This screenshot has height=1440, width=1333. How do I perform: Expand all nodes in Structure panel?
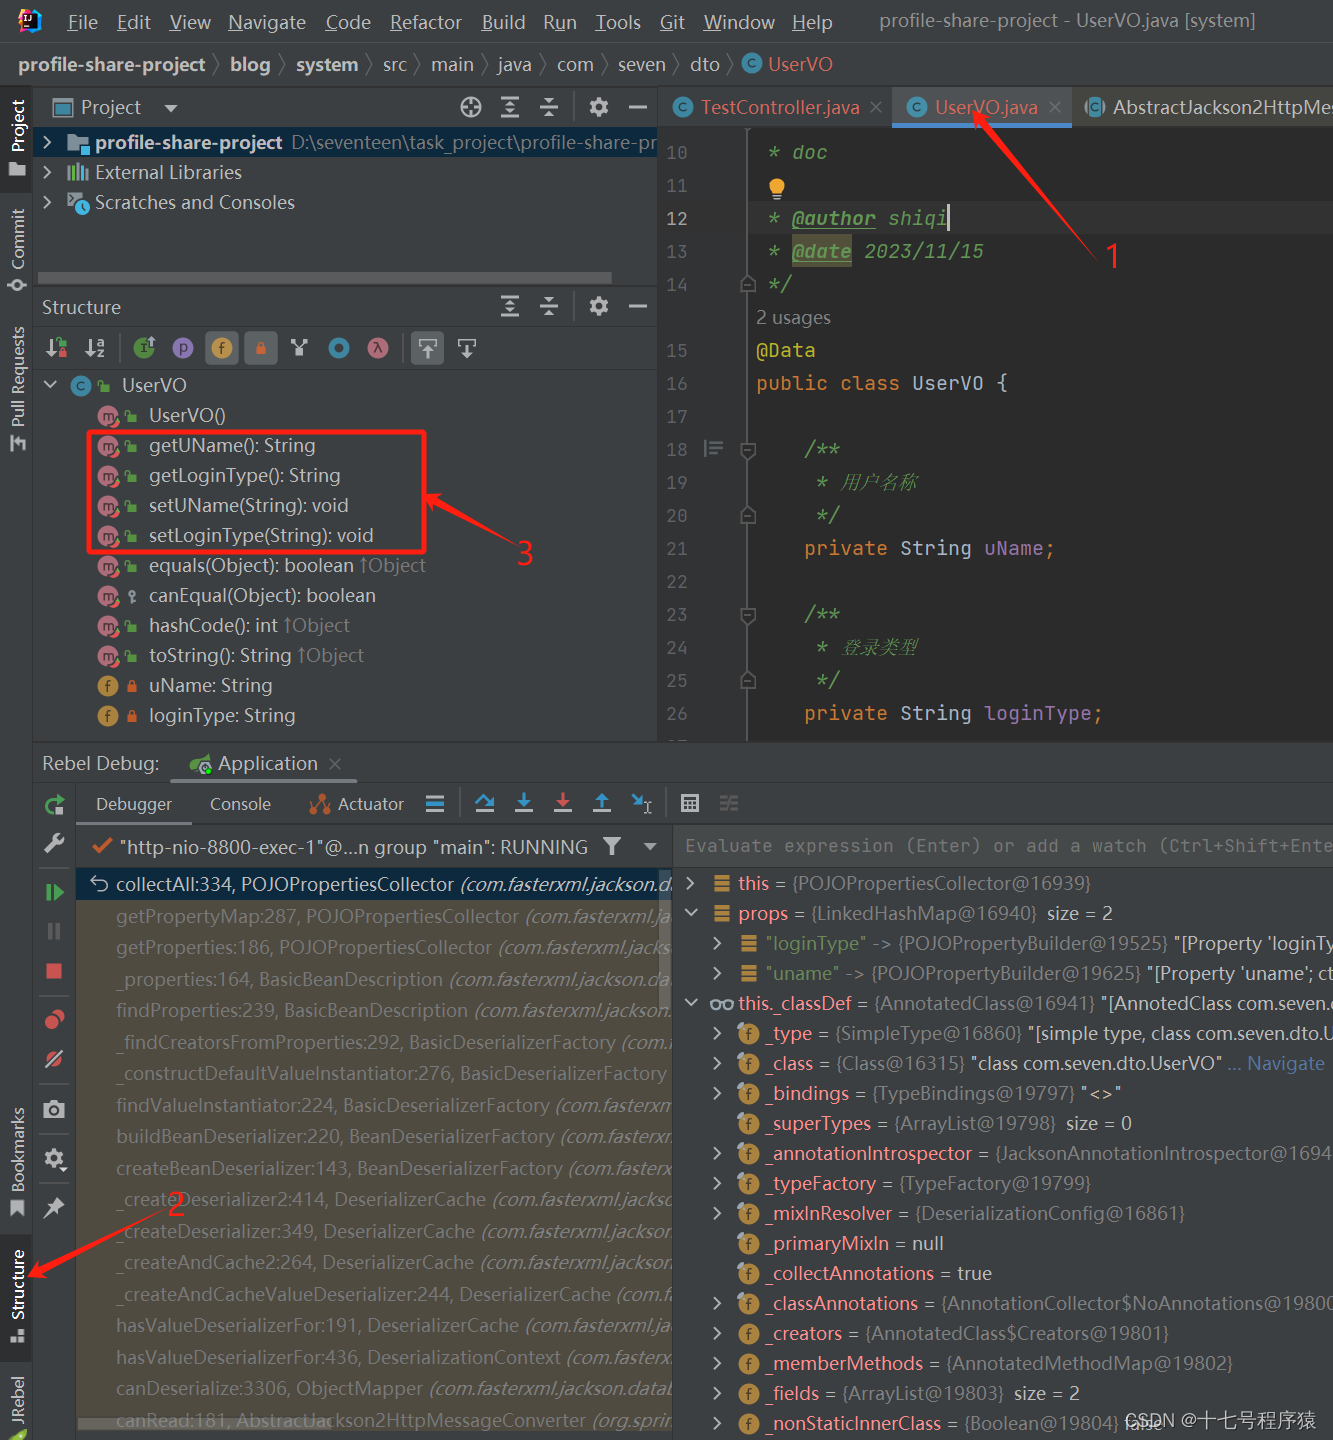(x=510, y=306)
